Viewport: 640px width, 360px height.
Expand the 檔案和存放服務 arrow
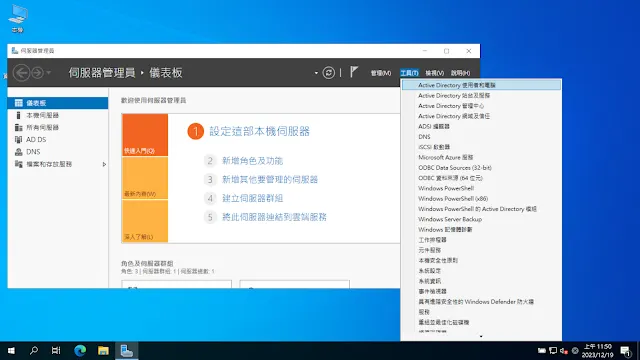(x=104, y=164)
